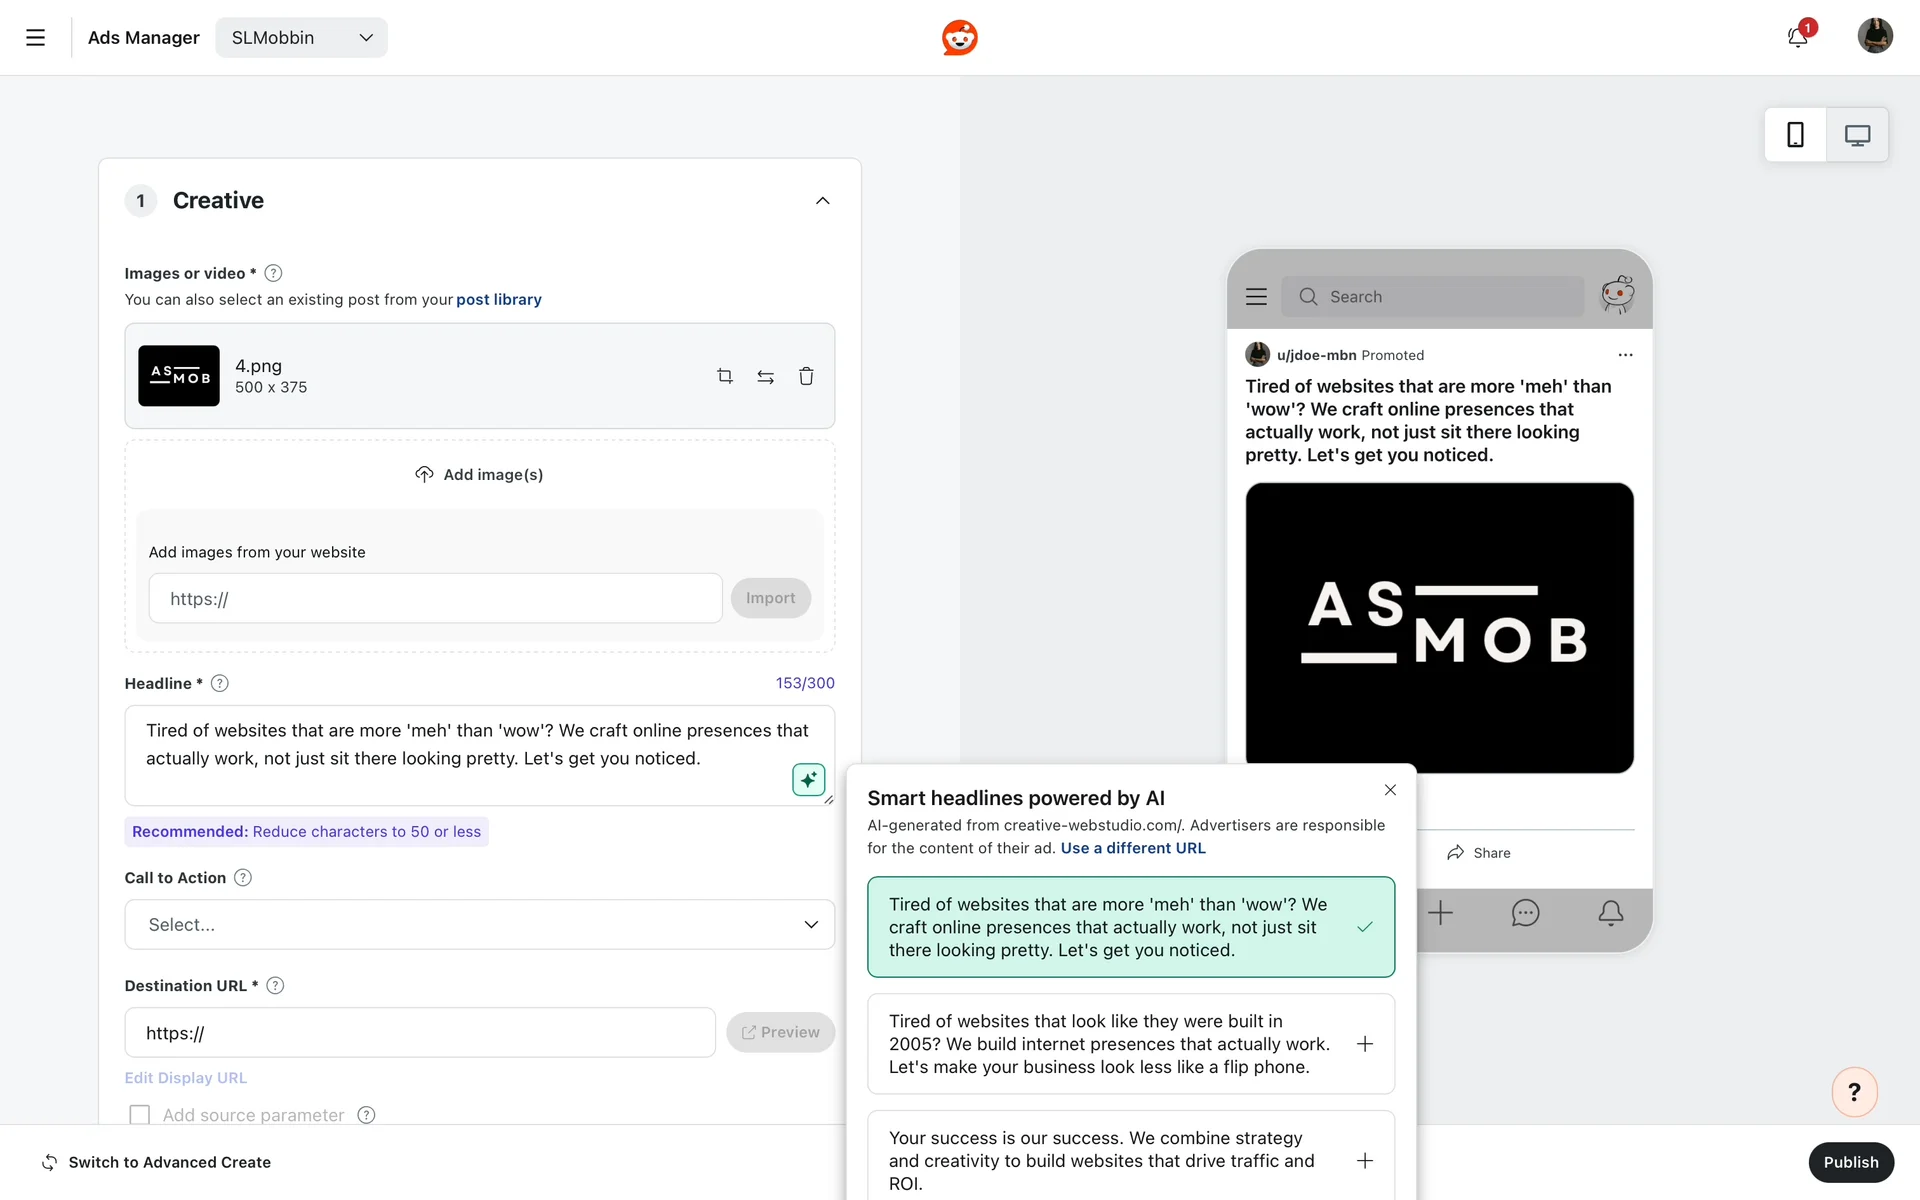This screenshot has width=1920, height=1200.
Task: Open the help question mark bubble
Action: tap(1854, 1092)
